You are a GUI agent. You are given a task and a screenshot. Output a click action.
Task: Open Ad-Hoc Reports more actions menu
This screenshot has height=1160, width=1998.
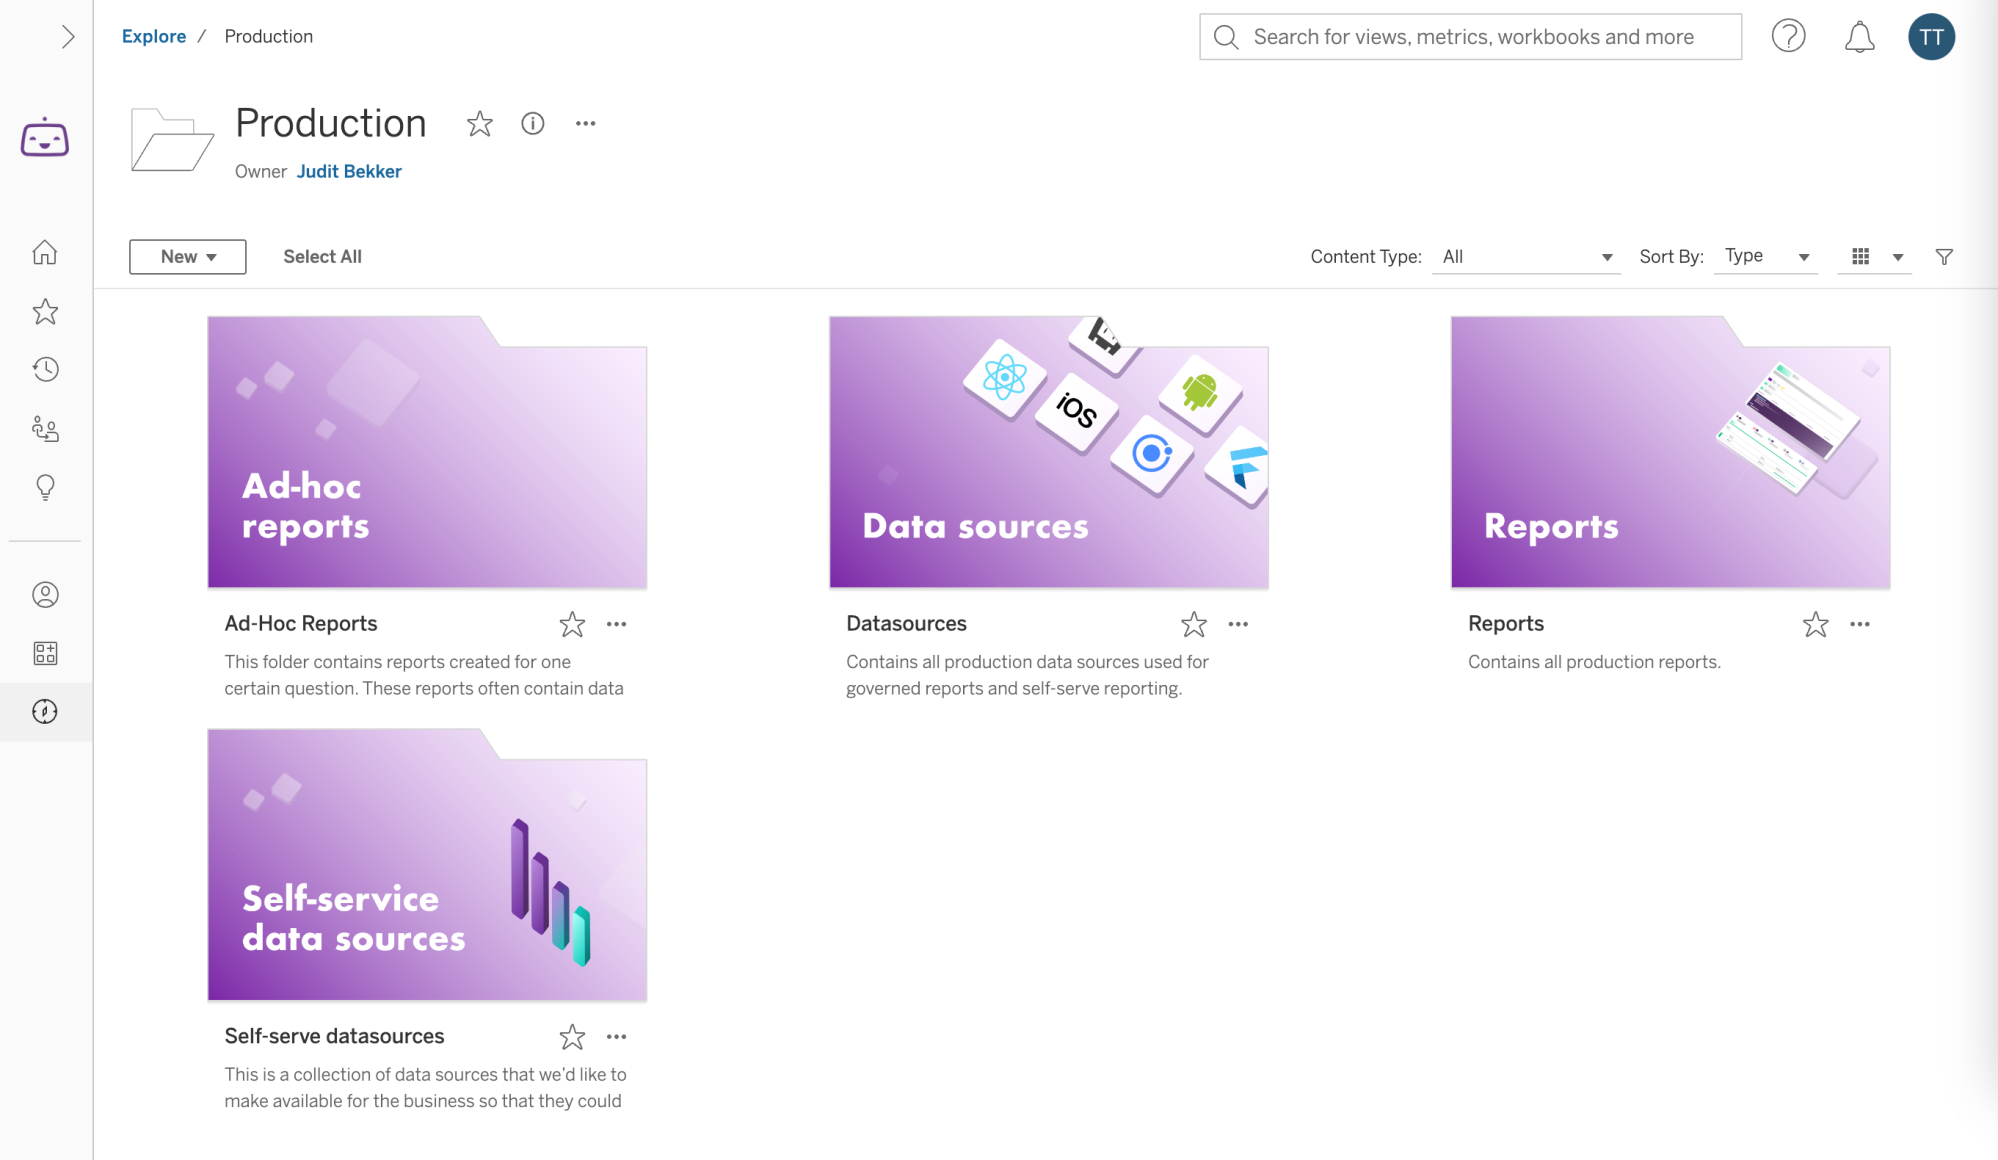617,624
